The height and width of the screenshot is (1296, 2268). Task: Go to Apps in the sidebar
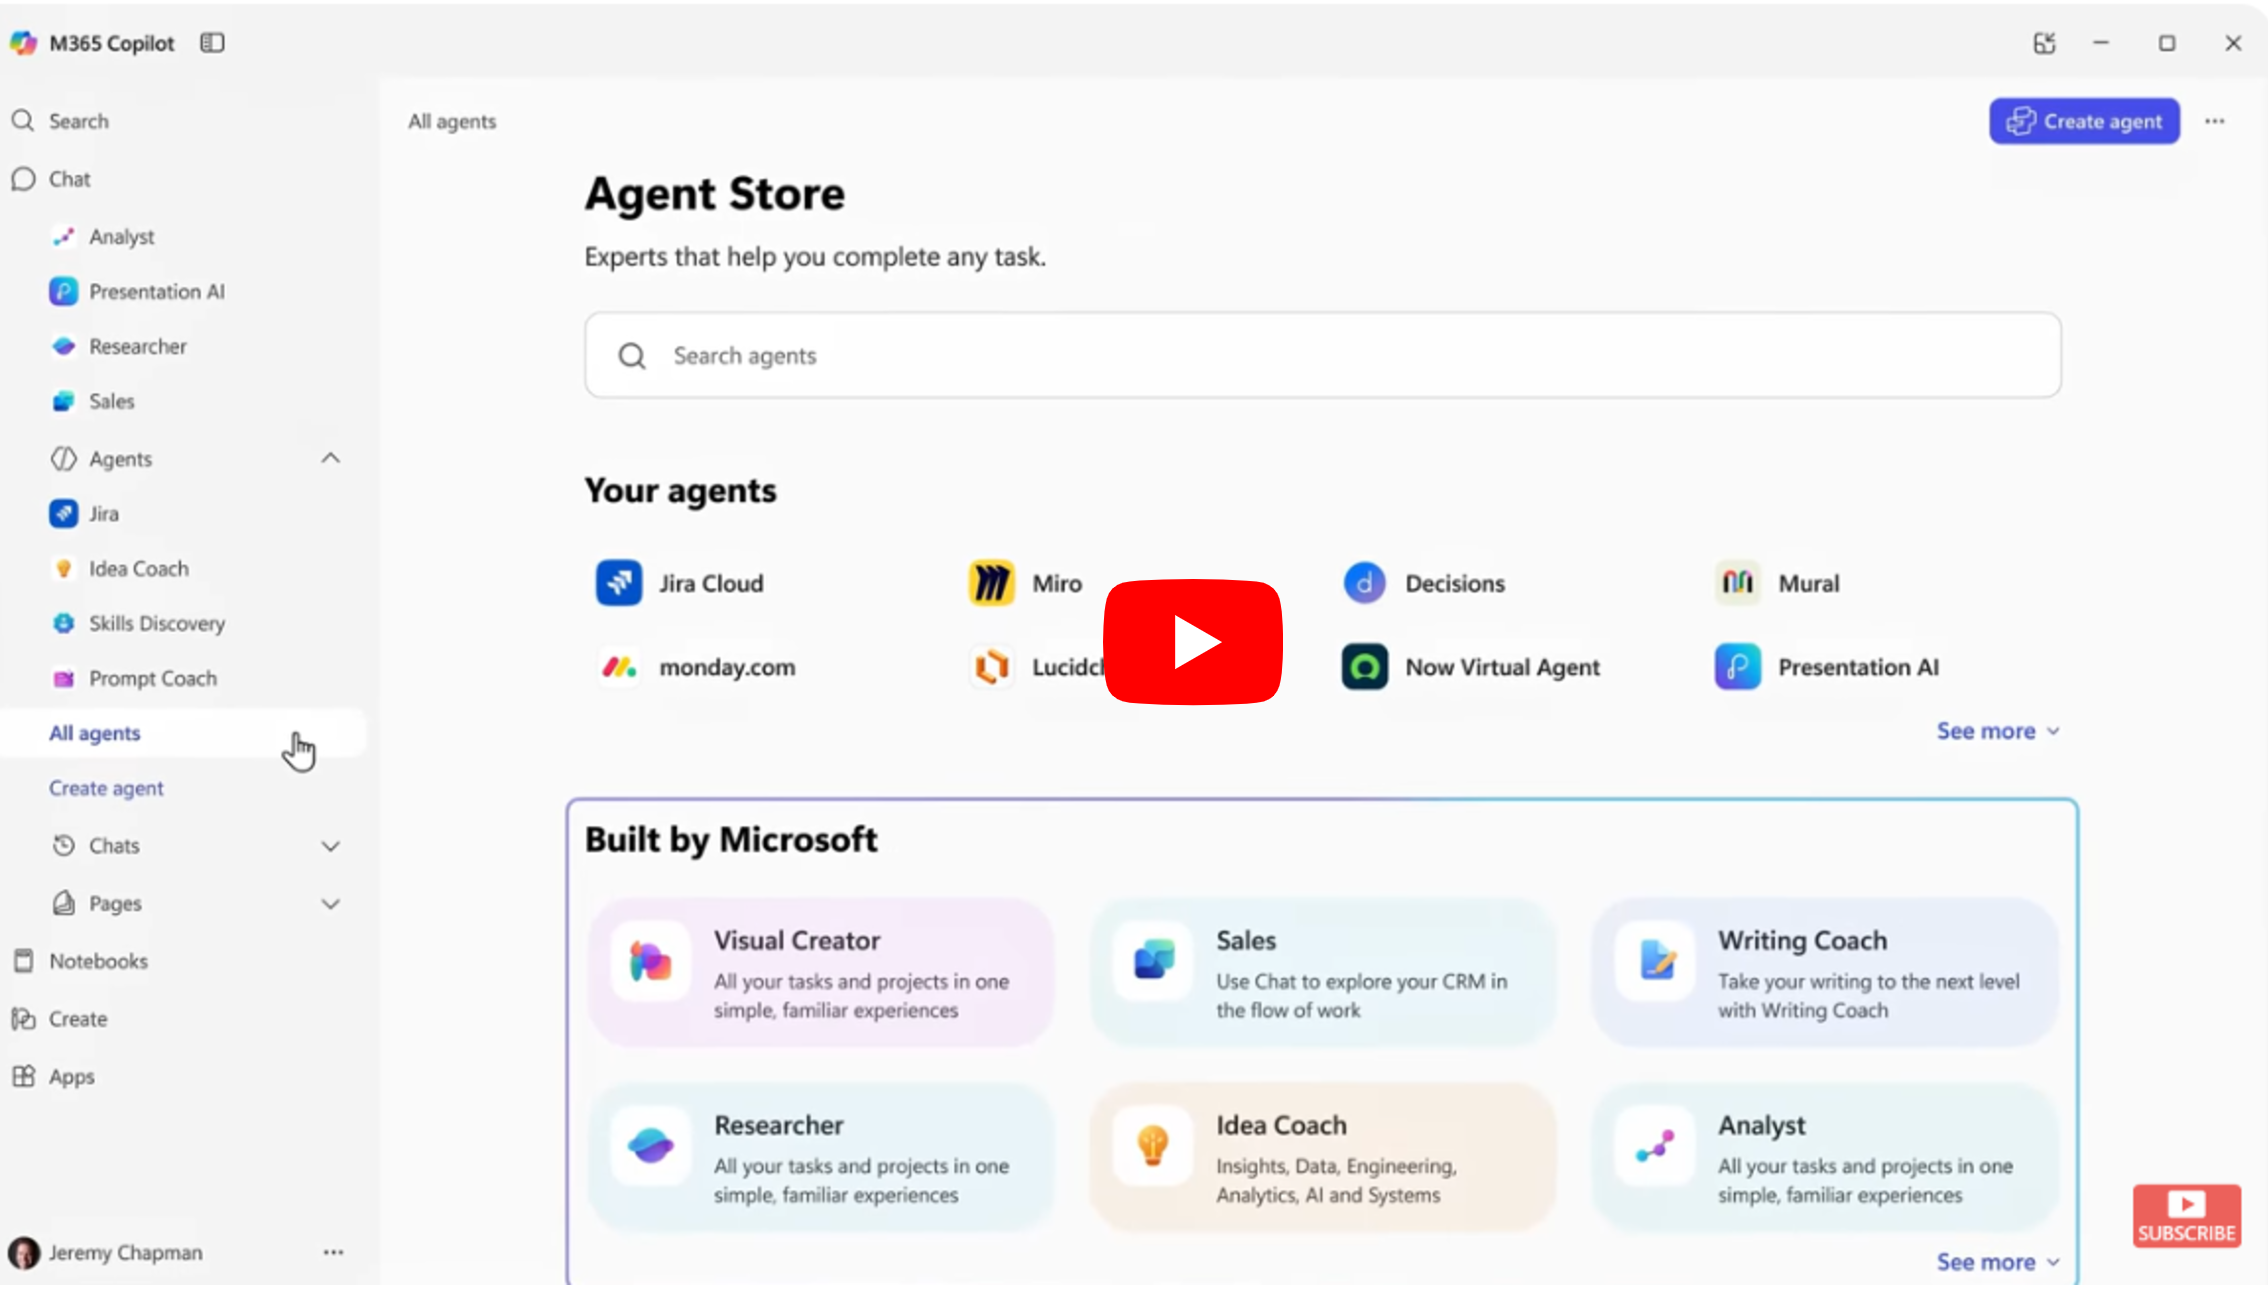point(71,1077)
